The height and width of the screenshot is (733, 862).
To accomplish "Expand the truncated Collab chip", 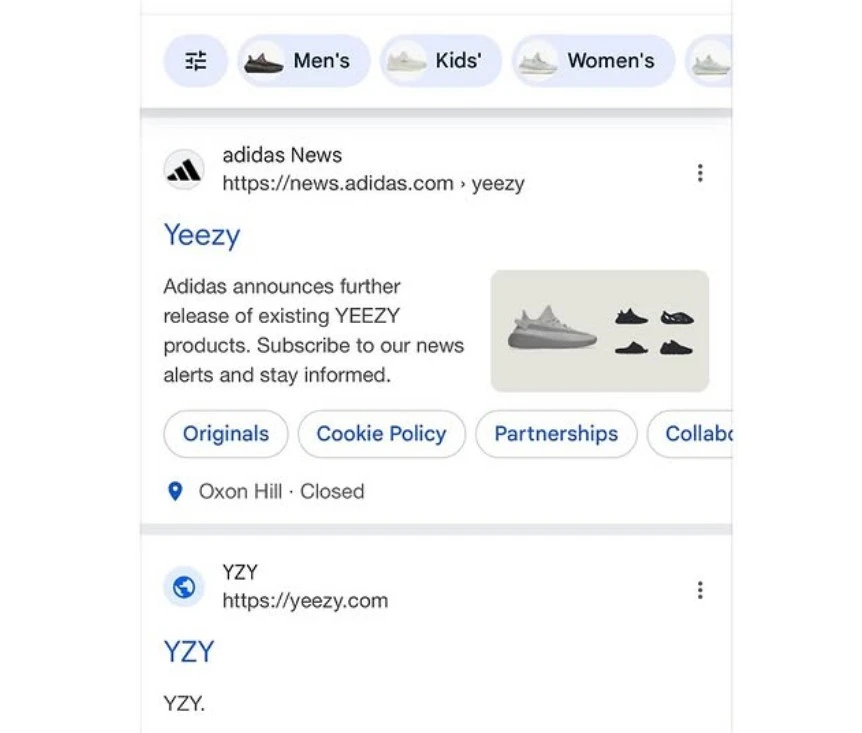I will tap(700, 434).
